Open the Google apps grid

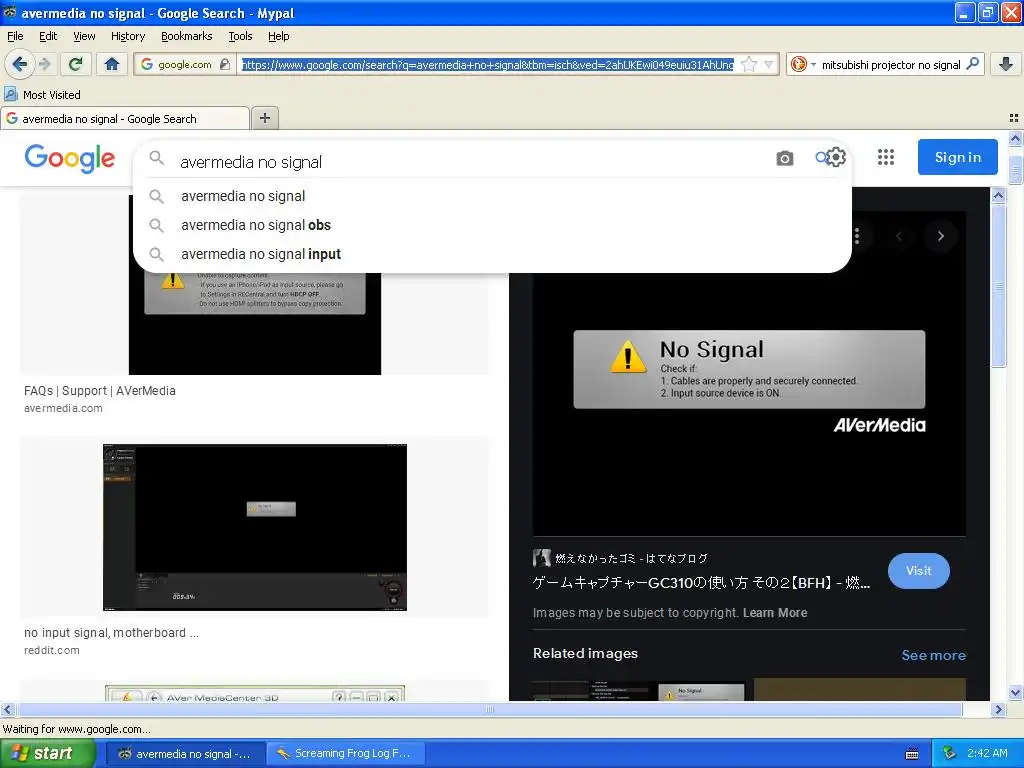pos(886,157)
